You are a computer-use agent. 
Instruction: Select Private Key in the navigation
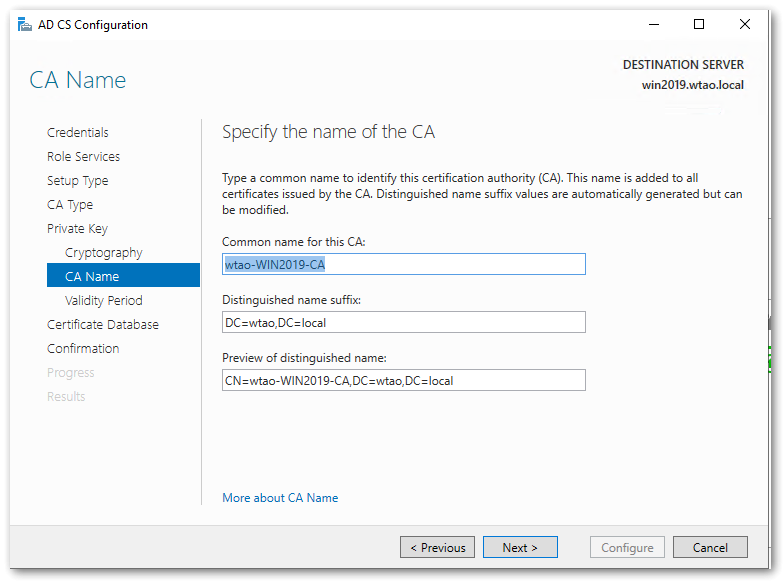[x=77, y=229]
